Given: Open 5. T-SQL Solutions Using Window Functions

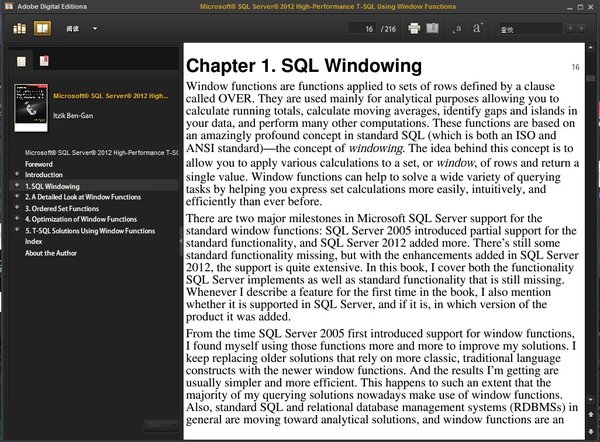Looking at the screenshot, I should pyautogui.click(x=90, y=231).
